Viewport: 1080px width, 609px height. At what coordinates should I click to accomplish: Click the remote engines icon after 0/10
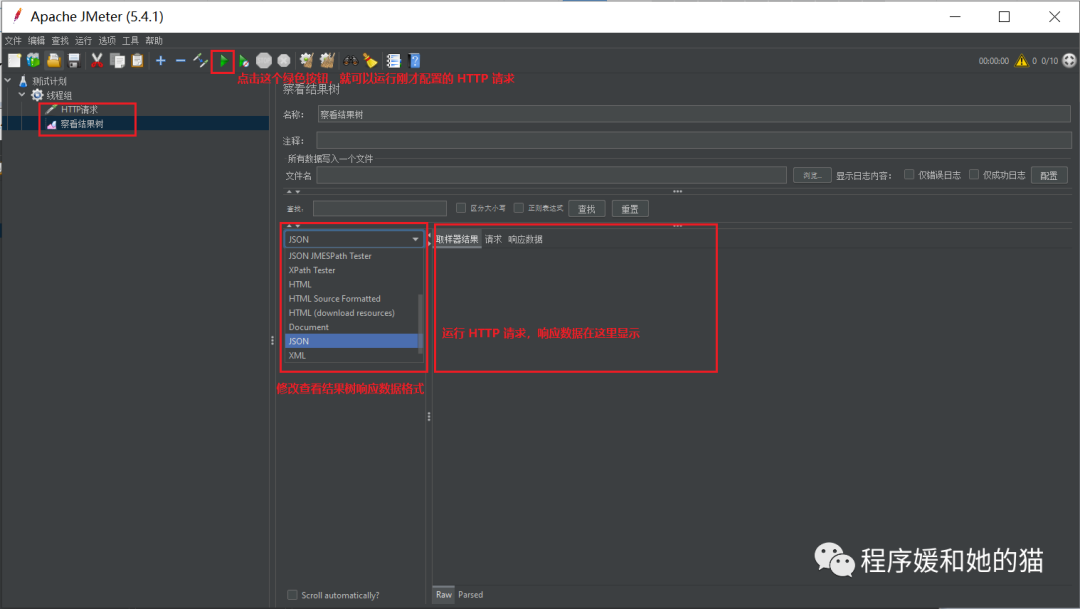[x=1069, y=61]
